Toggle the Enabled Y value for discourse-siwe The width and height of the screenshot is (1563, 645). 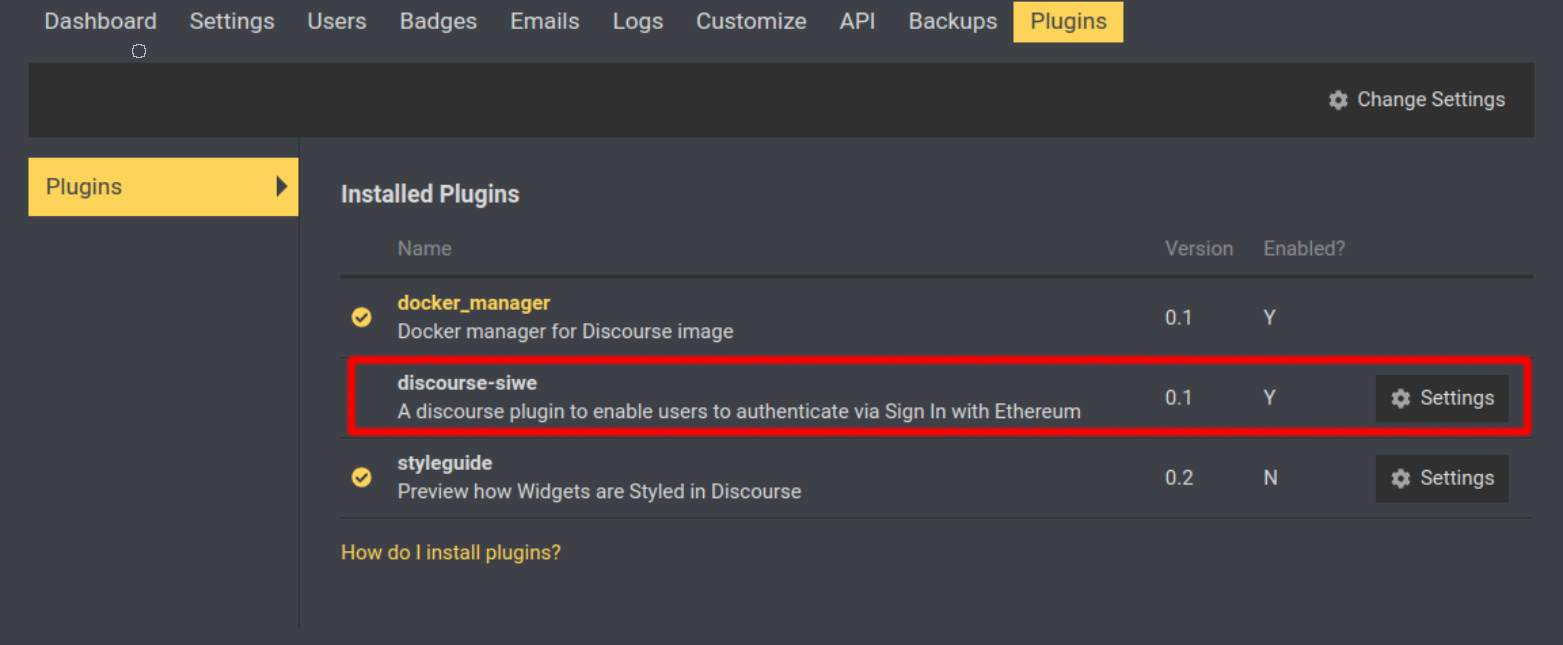tap(1269, 398)
